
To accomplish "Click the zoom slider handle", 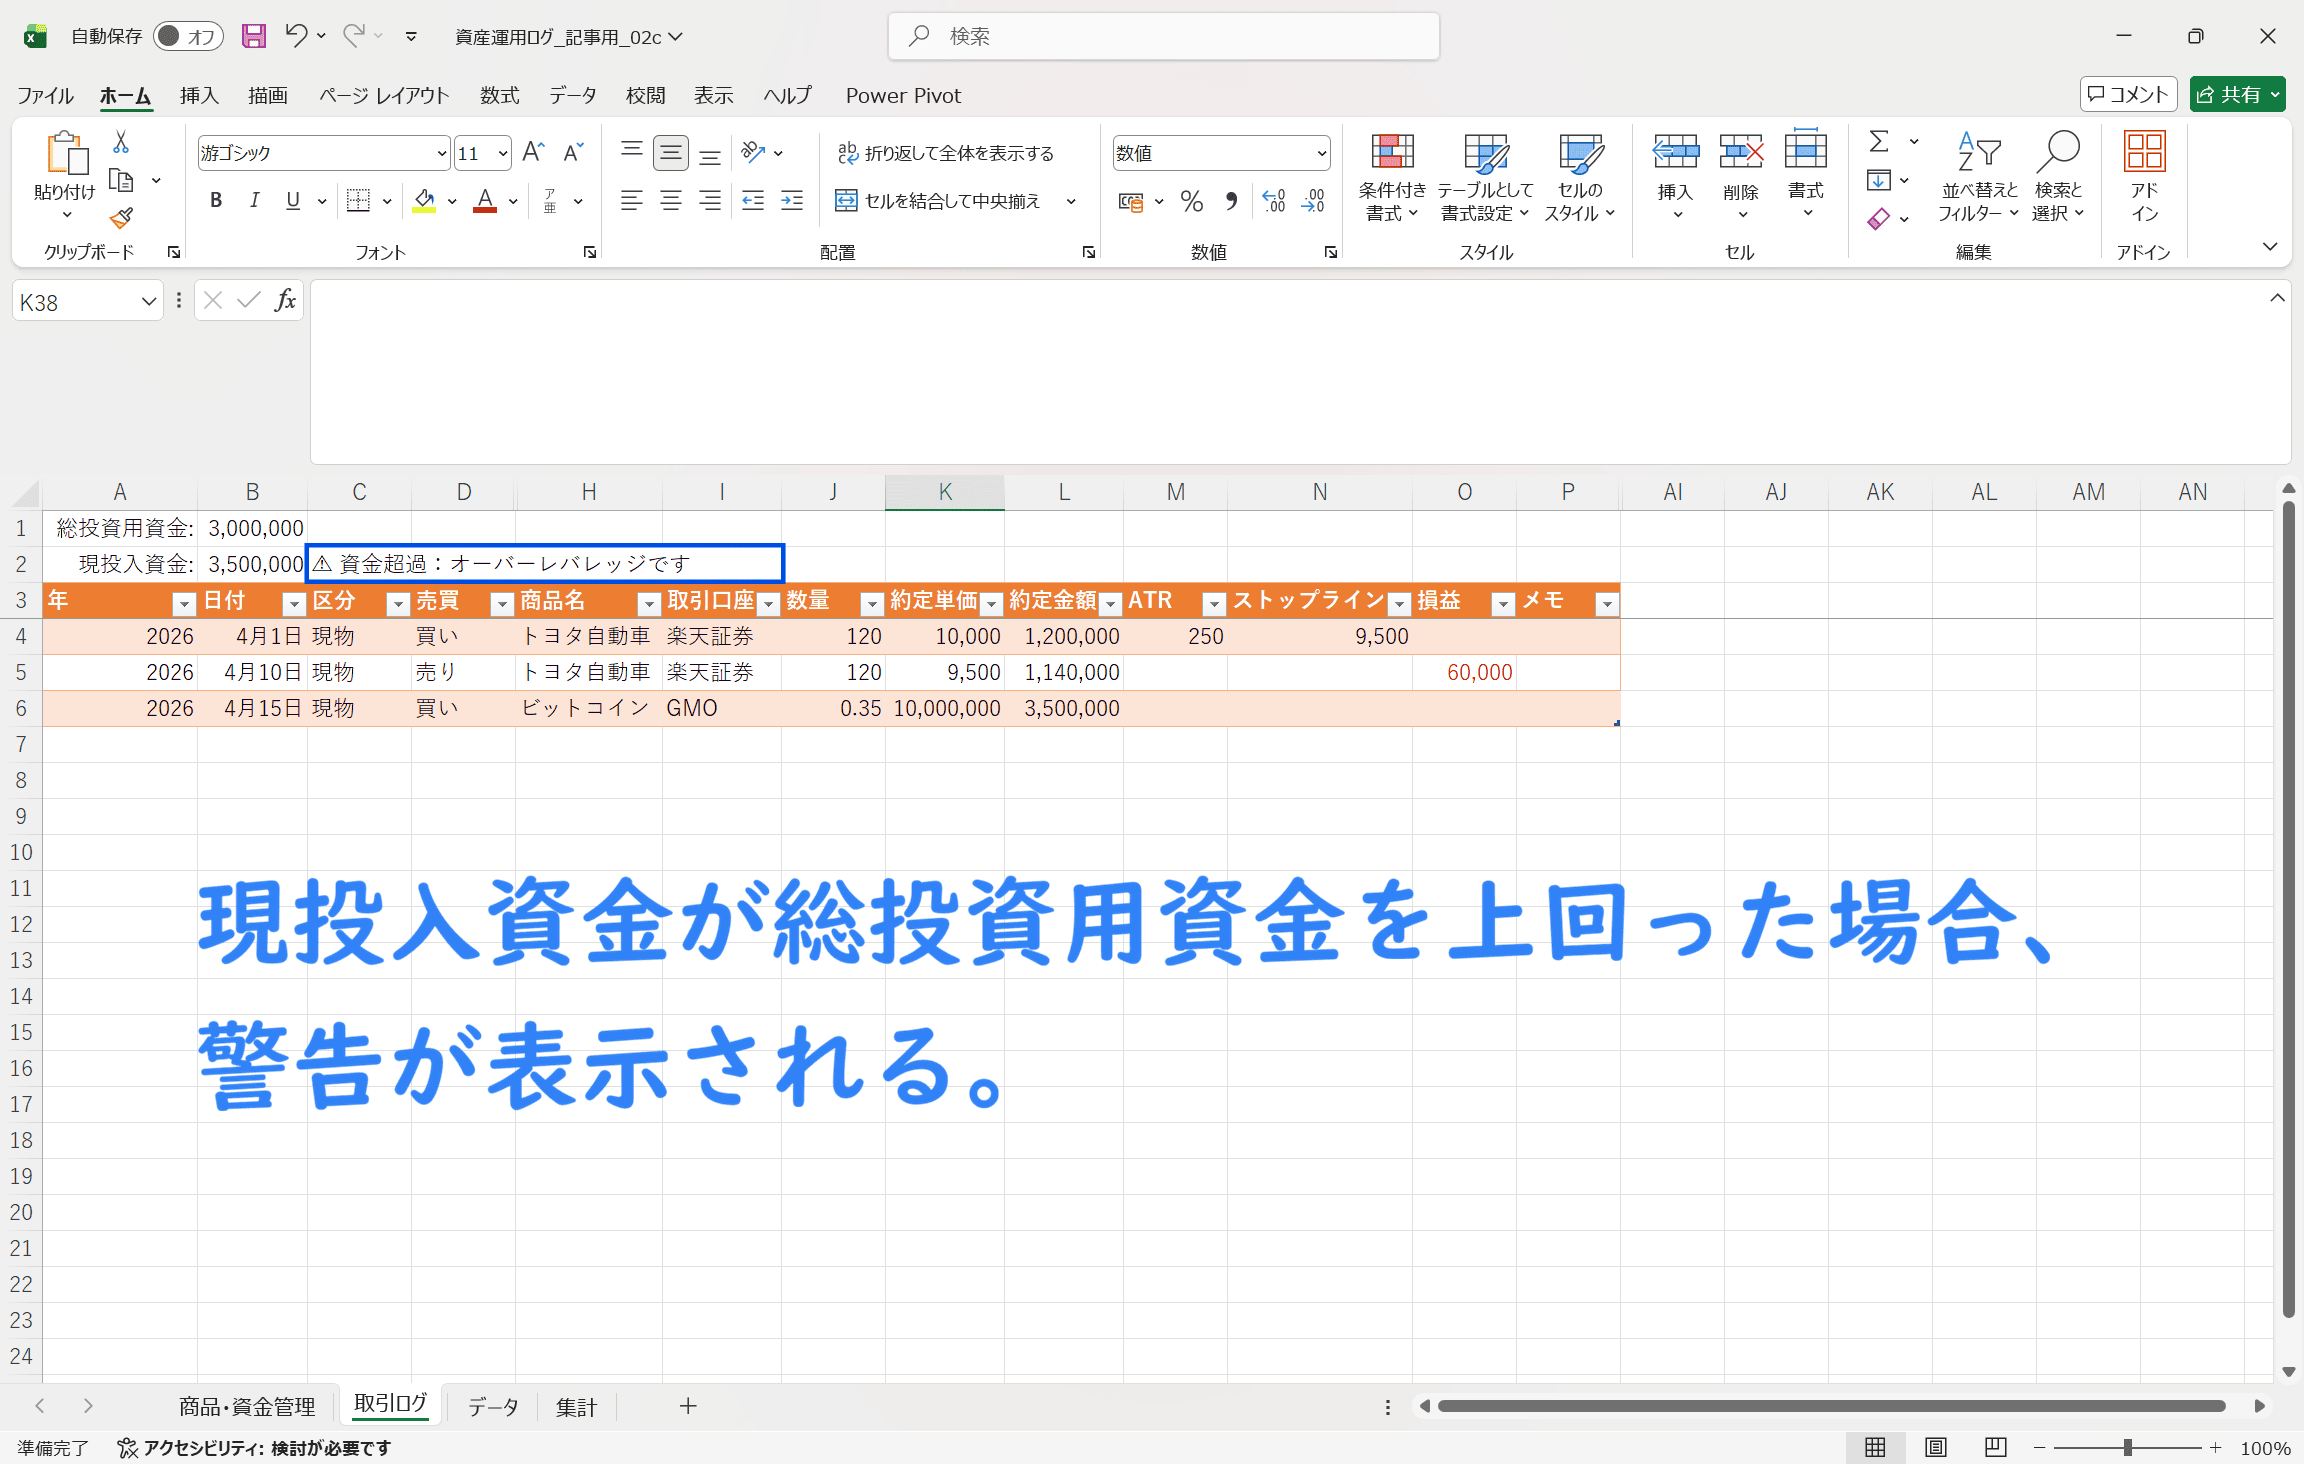I will coord(2127,1447).
